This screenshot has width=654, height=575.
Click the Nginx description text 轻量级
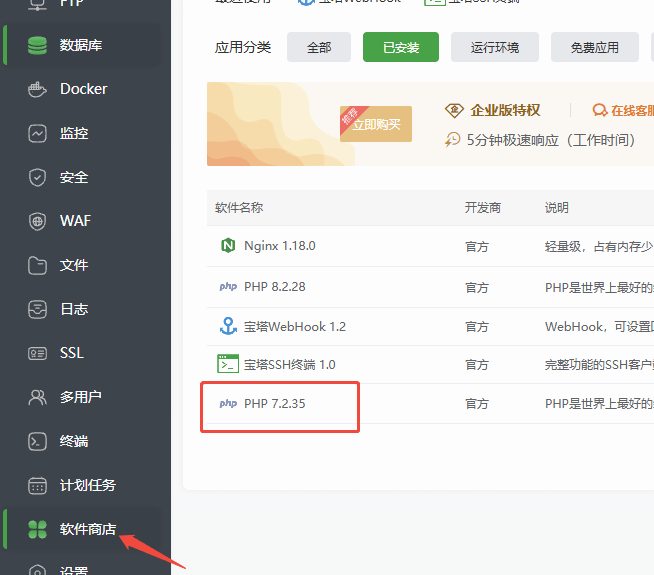coord(599,246)
